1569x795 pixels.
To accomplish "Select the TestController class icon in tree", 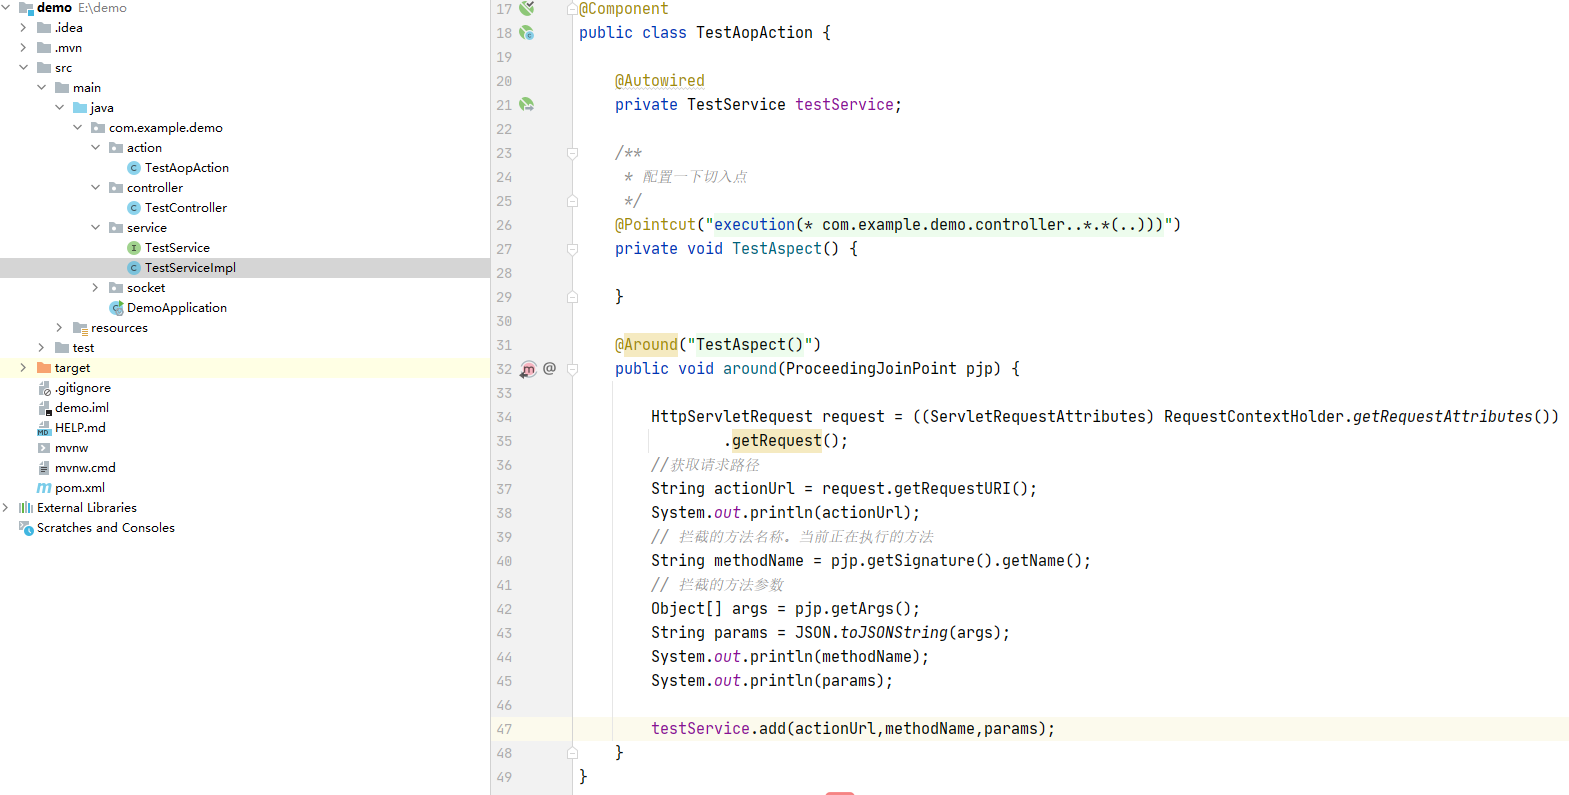I will click(134, 208).
